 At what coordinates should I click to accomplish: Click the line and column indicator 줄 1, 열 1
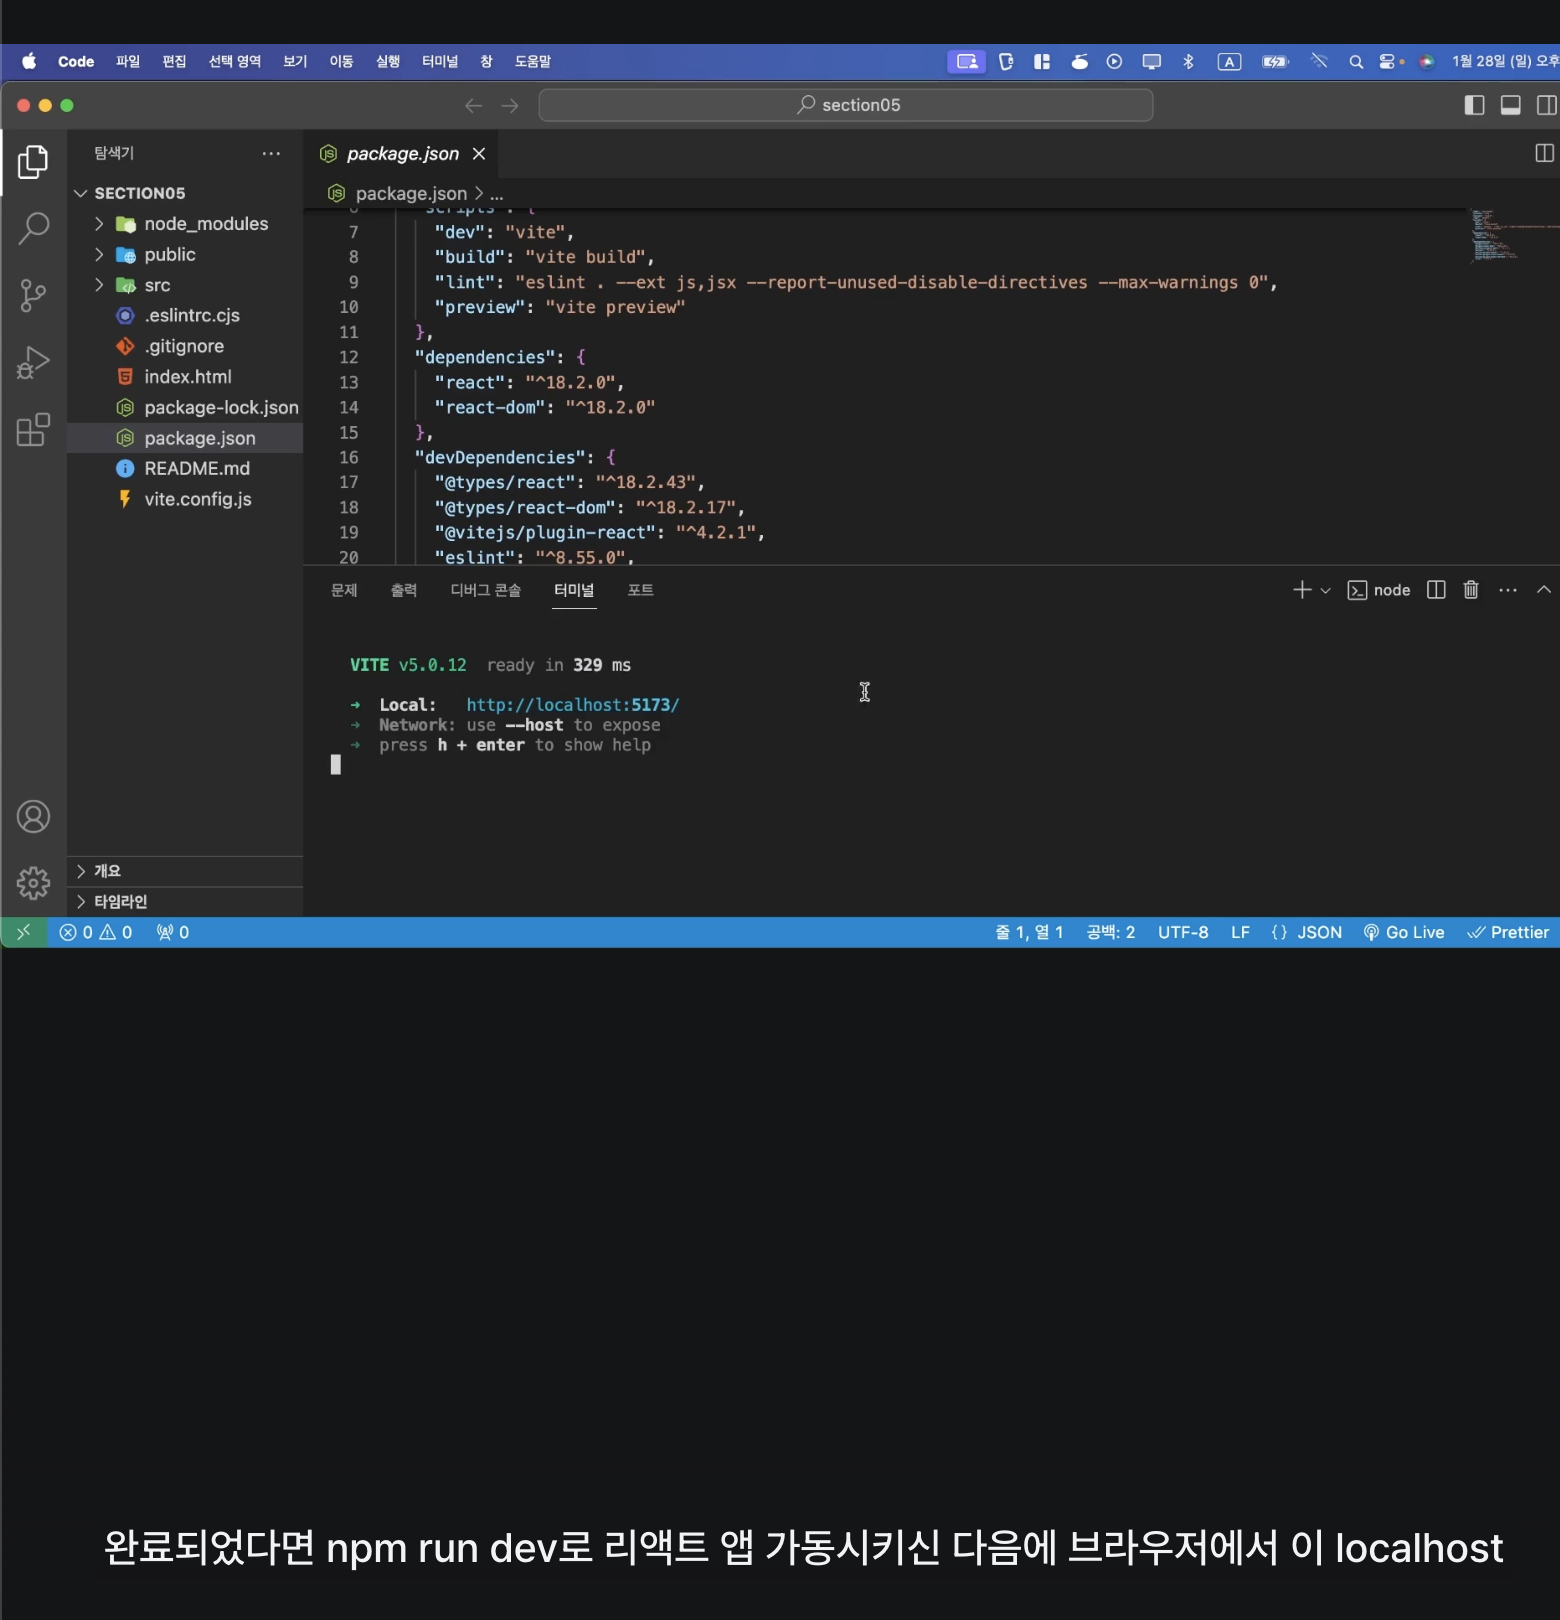[x=1029, y=932]
